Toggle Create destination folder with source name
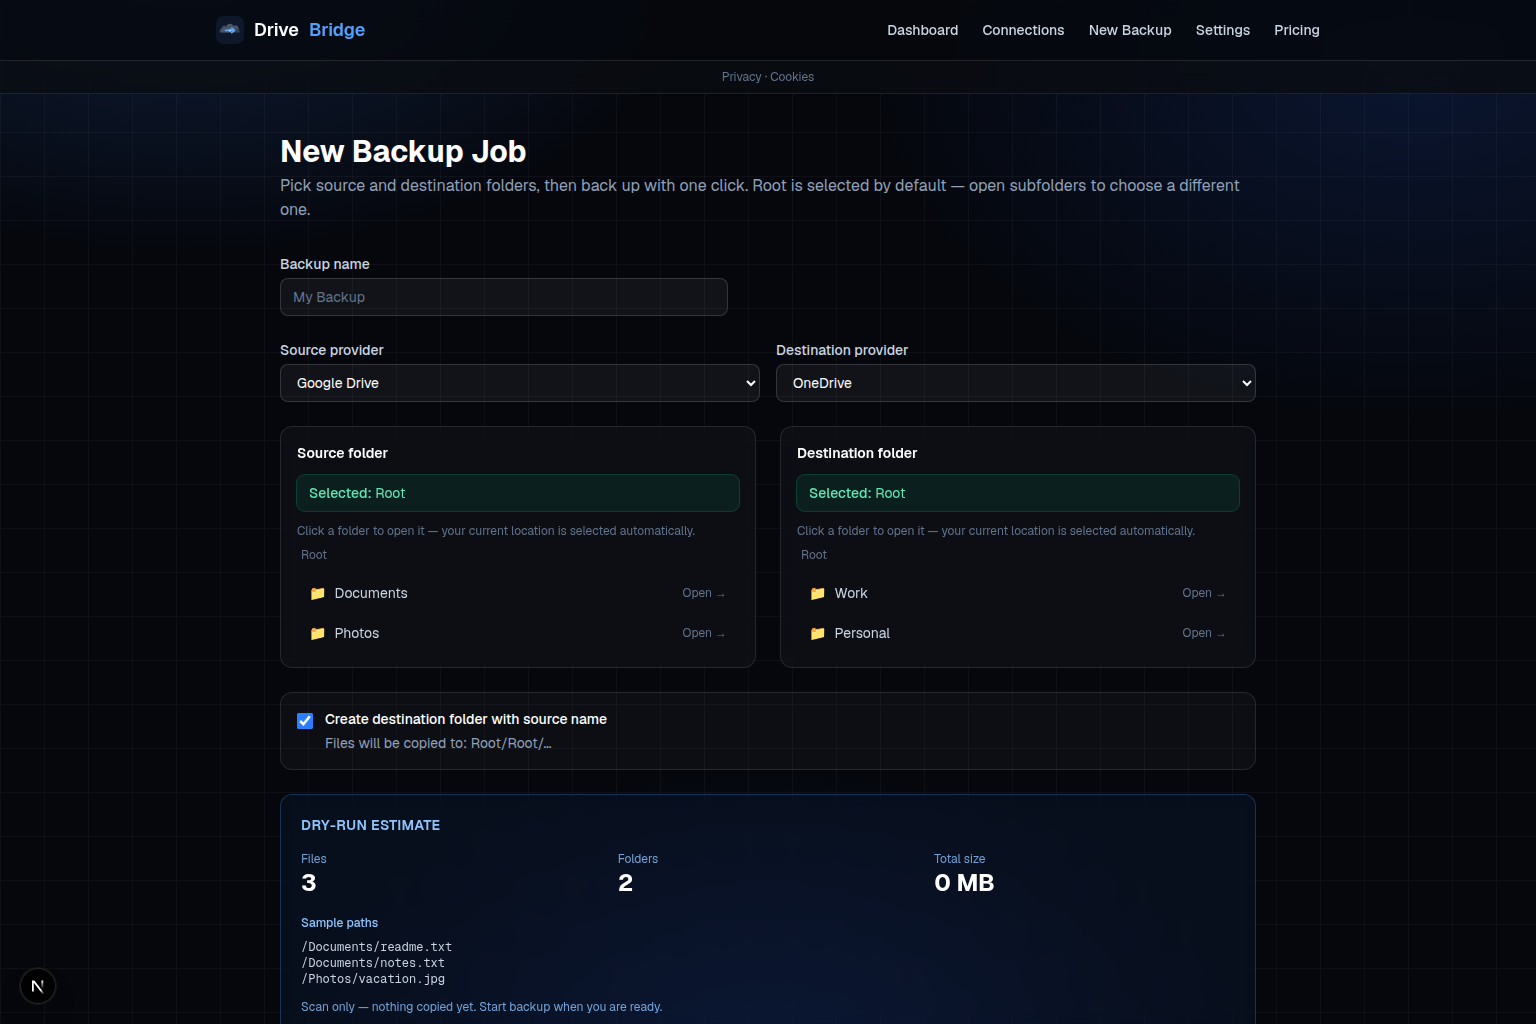The width and height of the screenshot is (1536, 1024). click(x=305, y=720)
